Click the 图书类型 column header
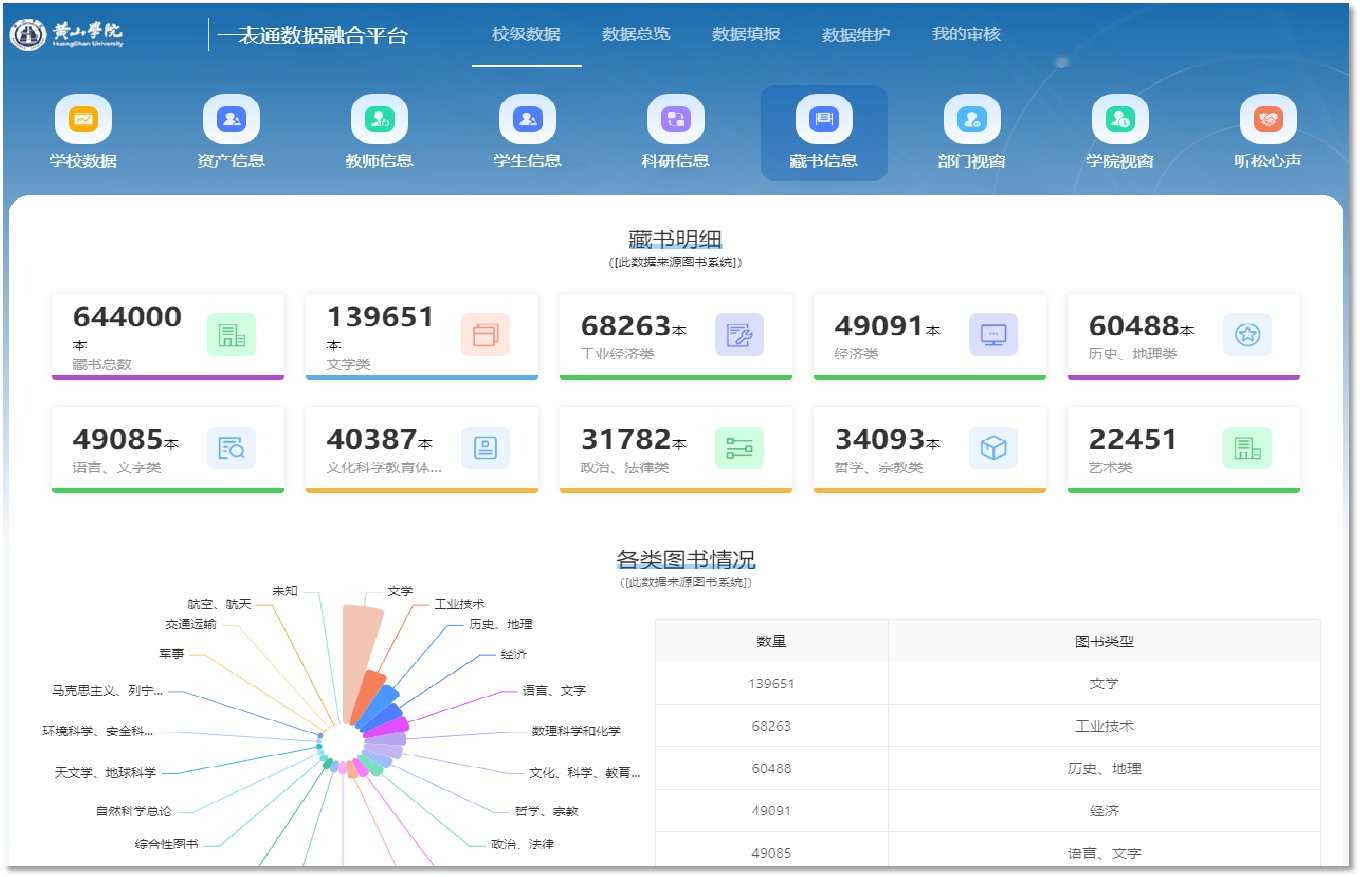The width and height of the screenshot is (1360, 877). 1104,641
